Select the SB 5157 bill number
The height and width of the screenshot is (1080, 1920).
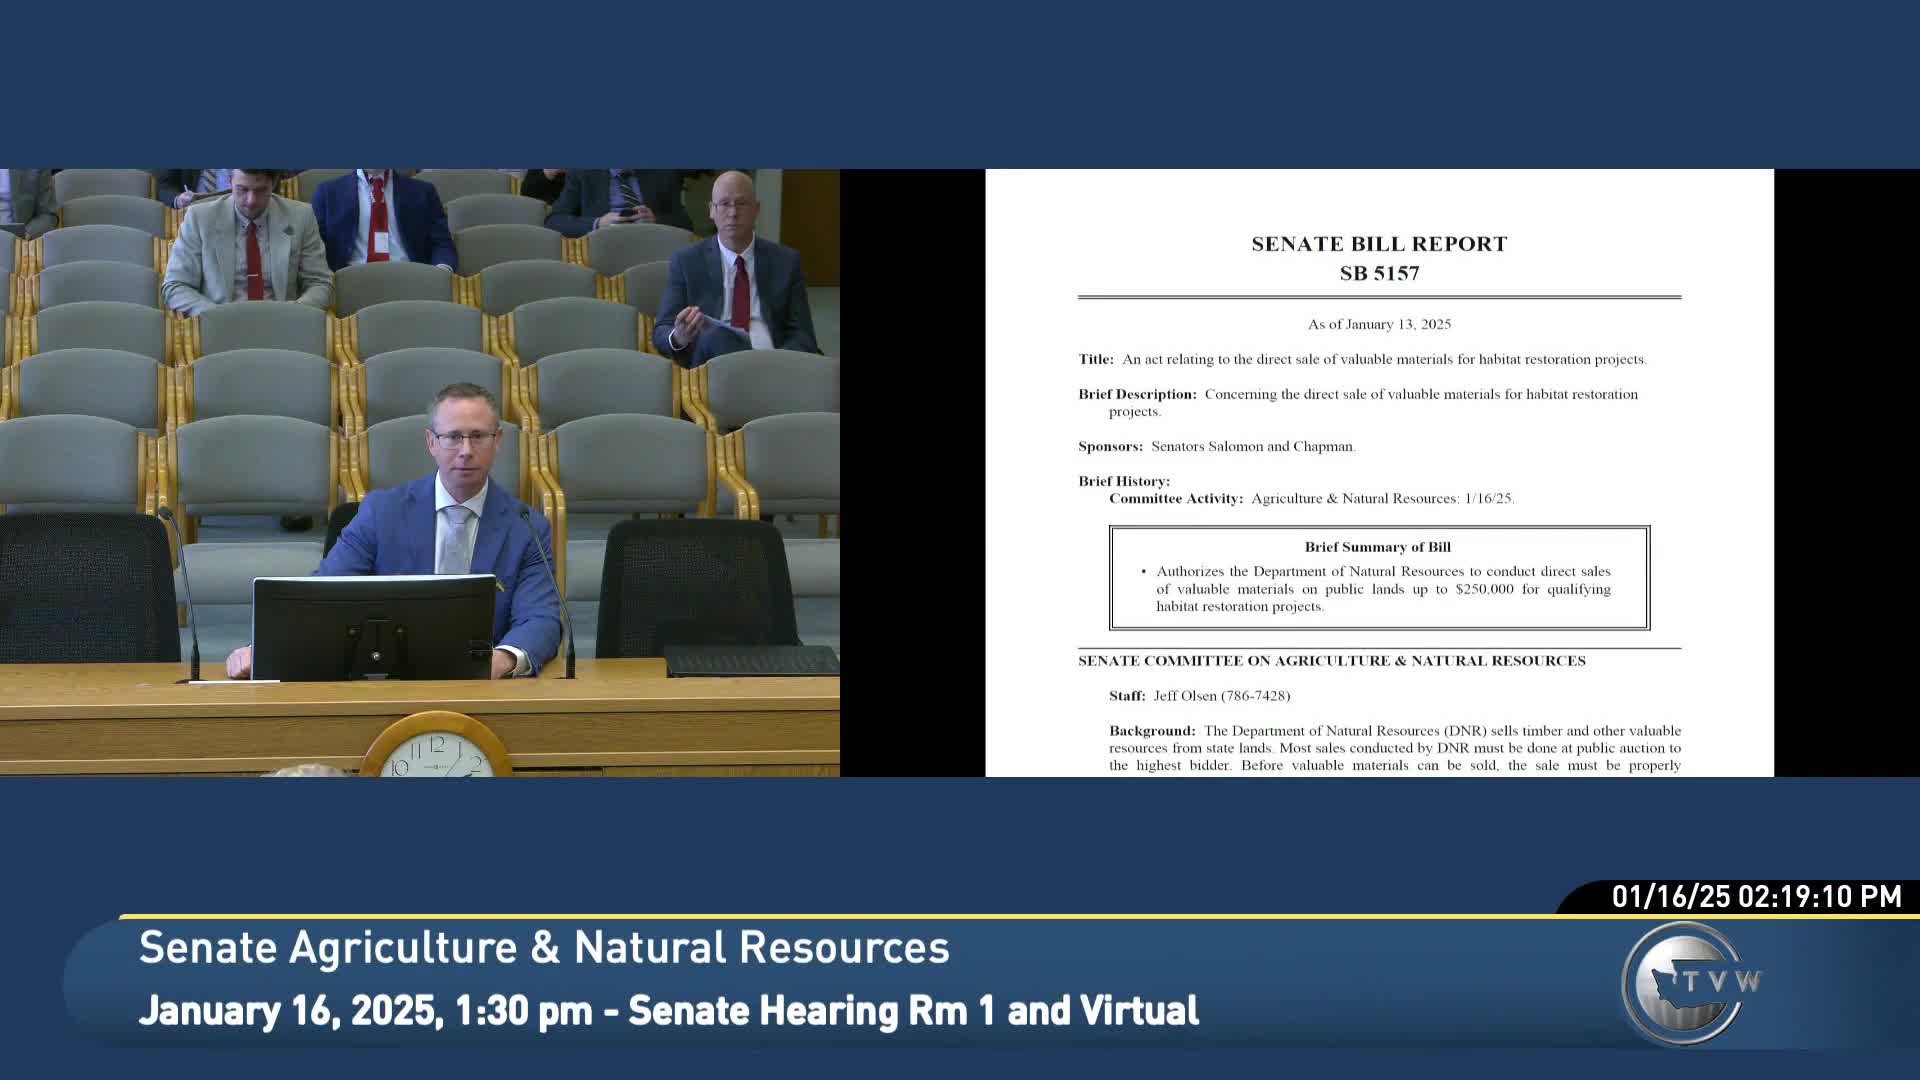[x=1378, y=273]
